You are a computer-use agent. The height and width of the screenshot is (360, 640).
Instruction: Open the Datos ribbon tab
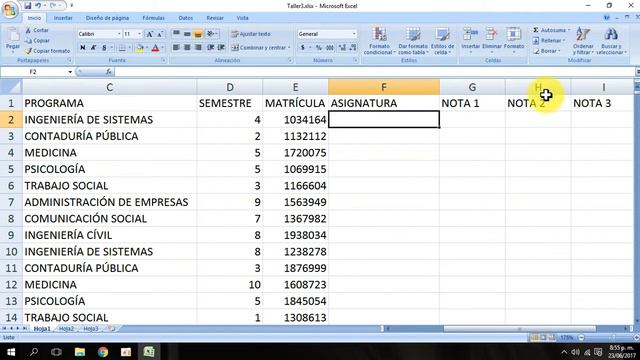[186, 18]
